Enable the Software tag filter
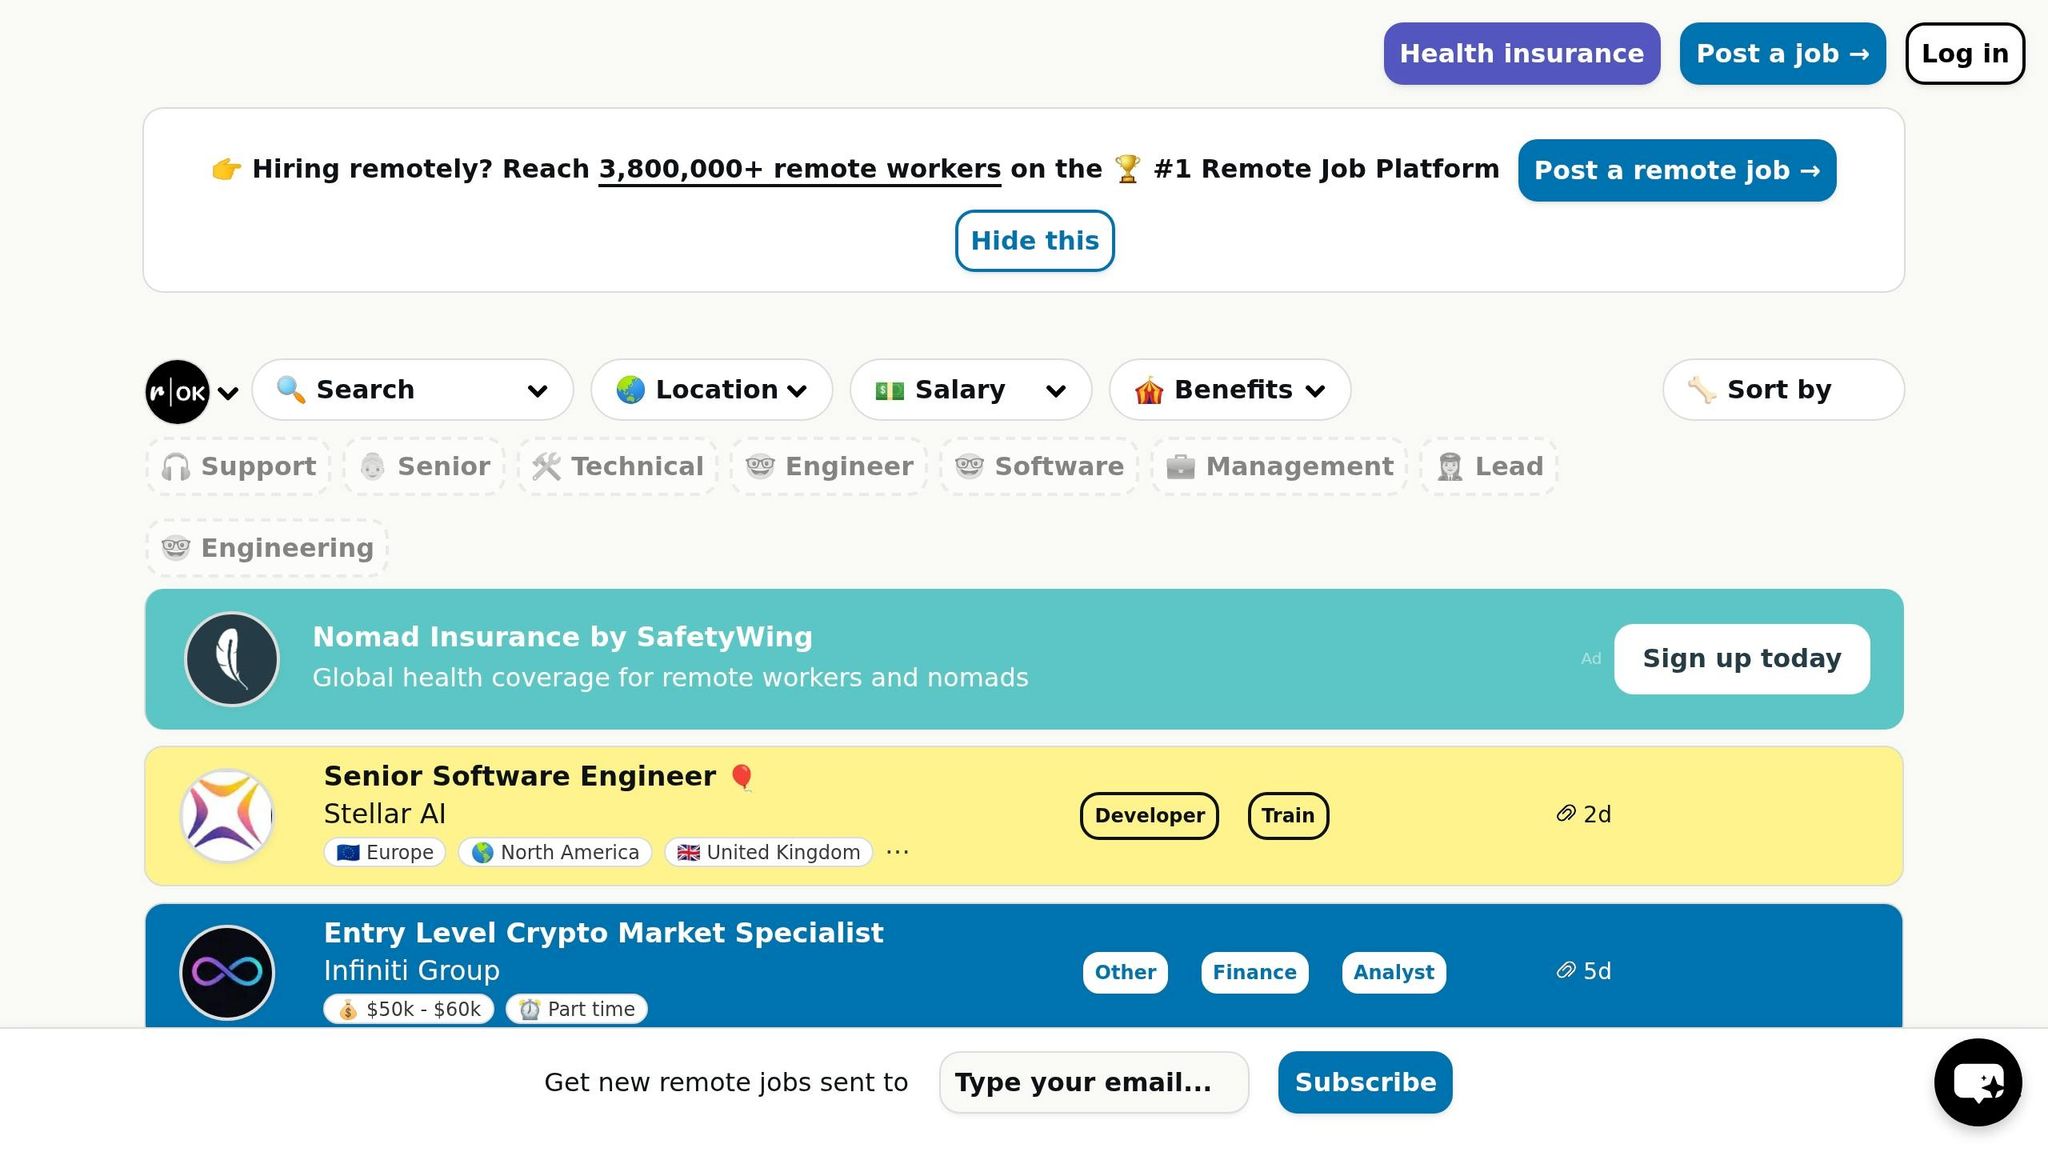The width and height of the screenshot is (2048, 1152). click(1039, 467)
